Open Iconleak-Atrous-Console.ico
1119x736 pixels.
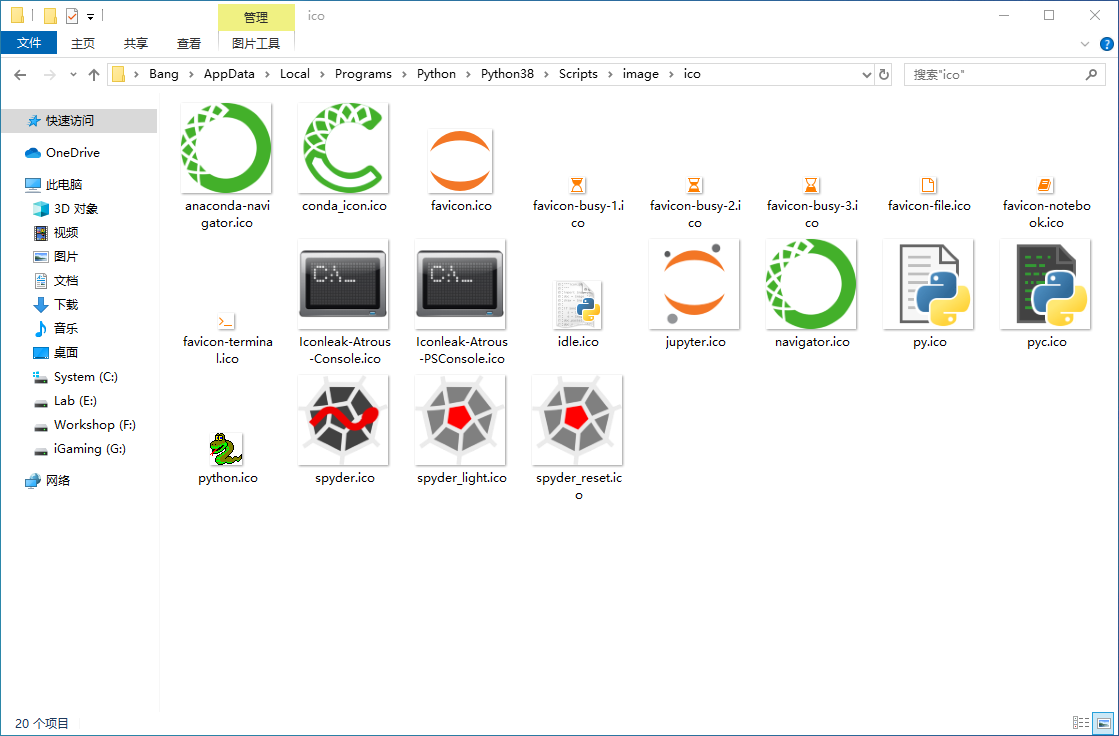point(343,284)
